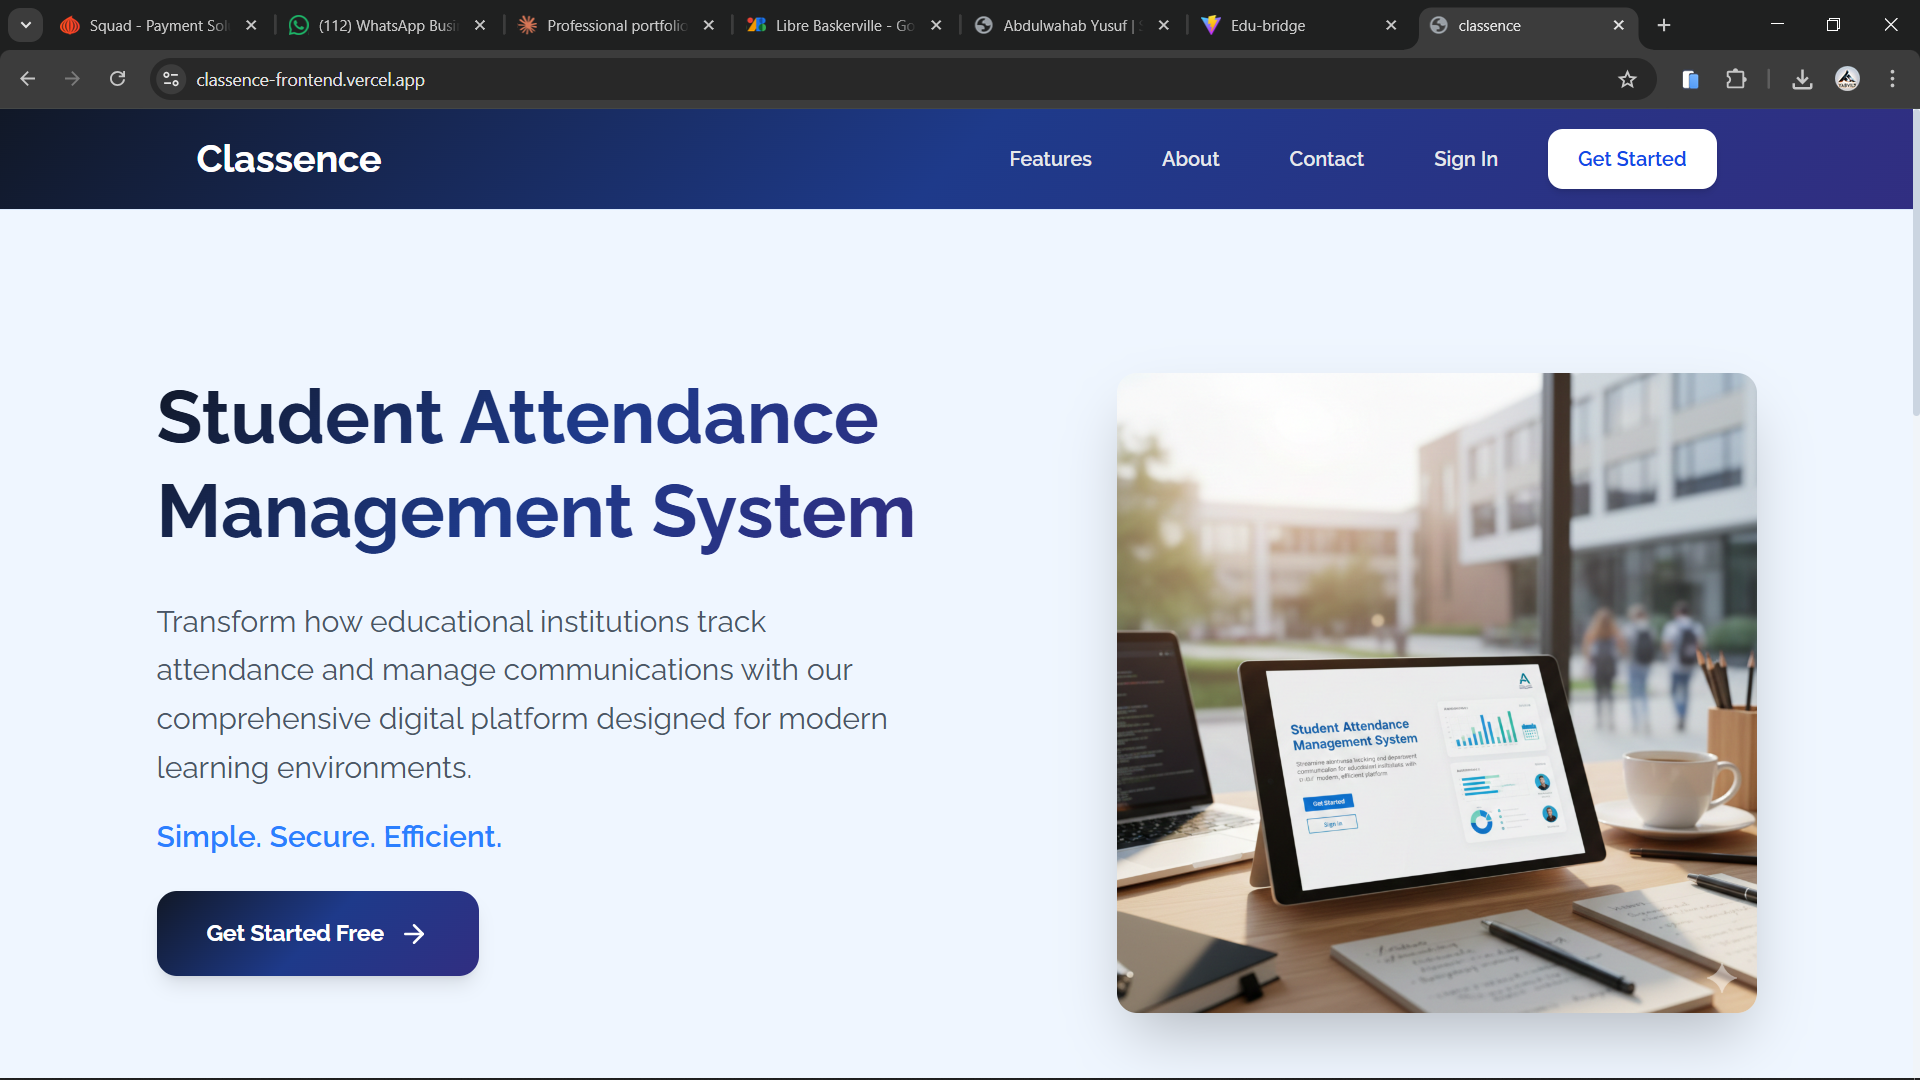The height and width of the screenshot is (1080, 1920).
Task: Open the Contact nav link
Action: pyautogui.click(x=1326, y=159)
